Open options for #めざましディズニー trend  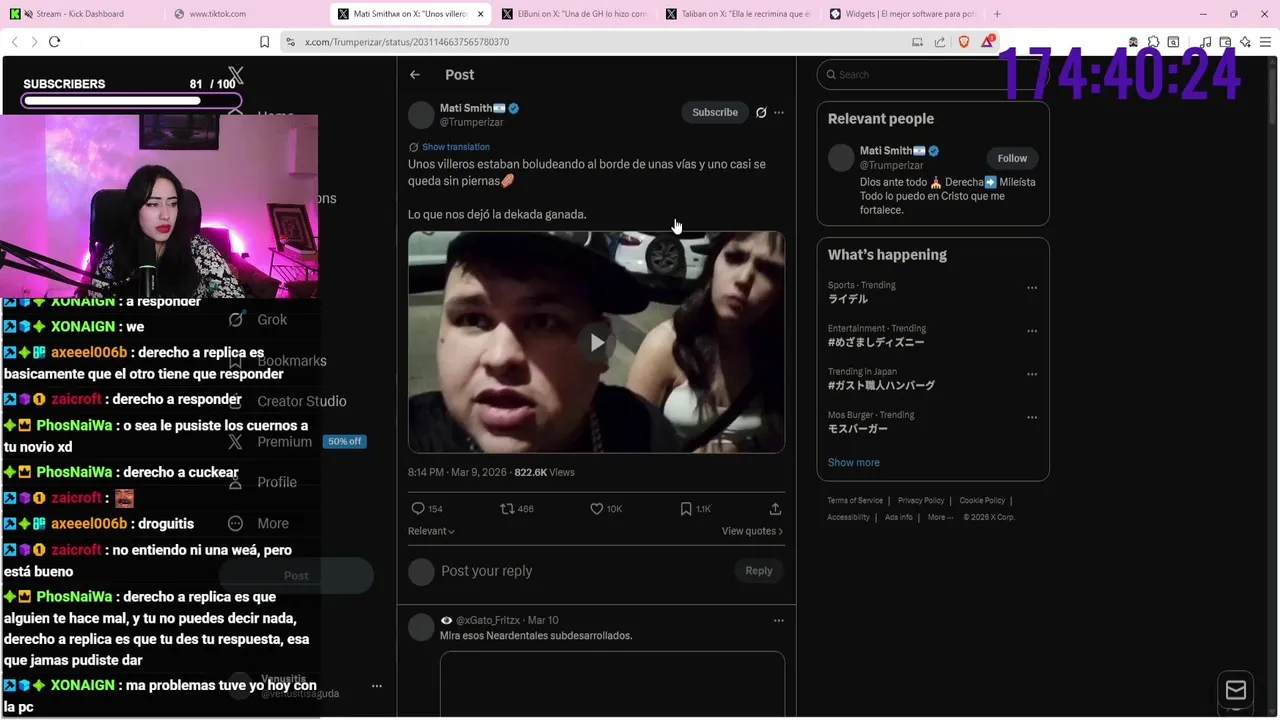(1032, 331)
